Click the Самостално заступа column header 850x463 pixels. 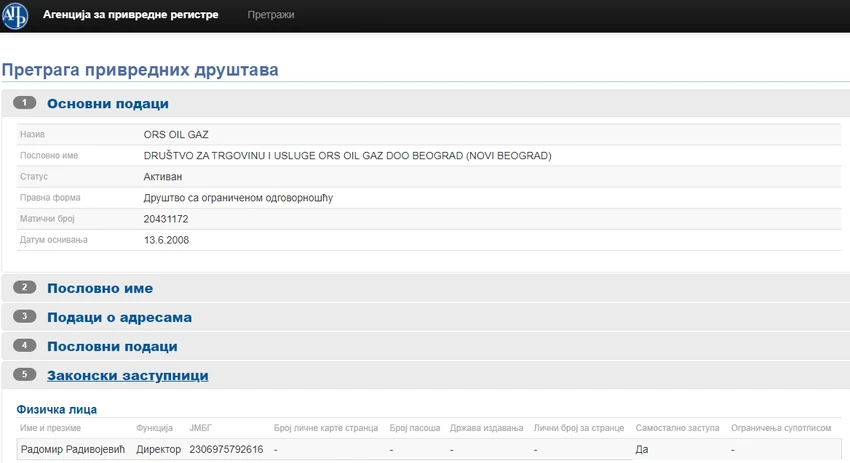pyautogui.click(x=677, y=428)
